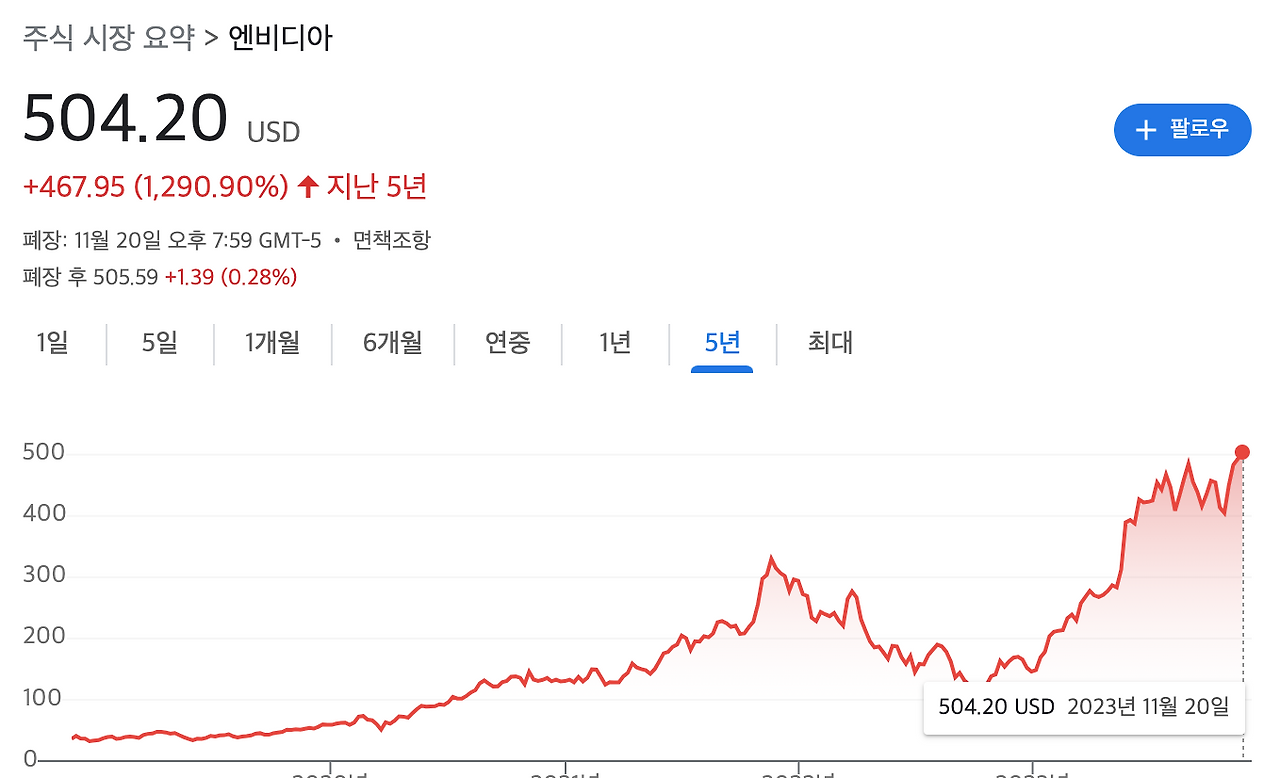Follow the stock with 팔로우 button
The image size is (1280, 778).
tap(1183, 130)
